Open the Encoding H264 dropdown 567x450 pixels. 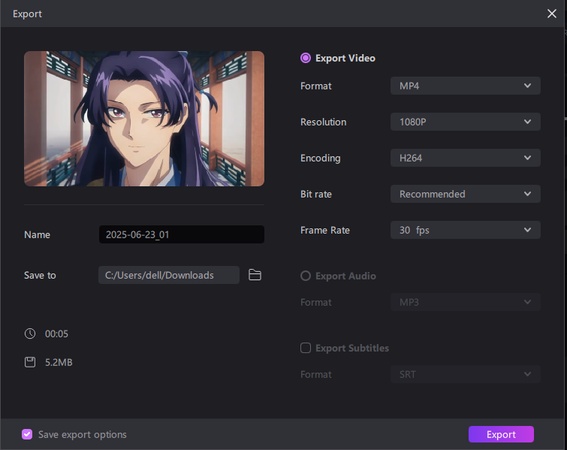coord(465,158)
